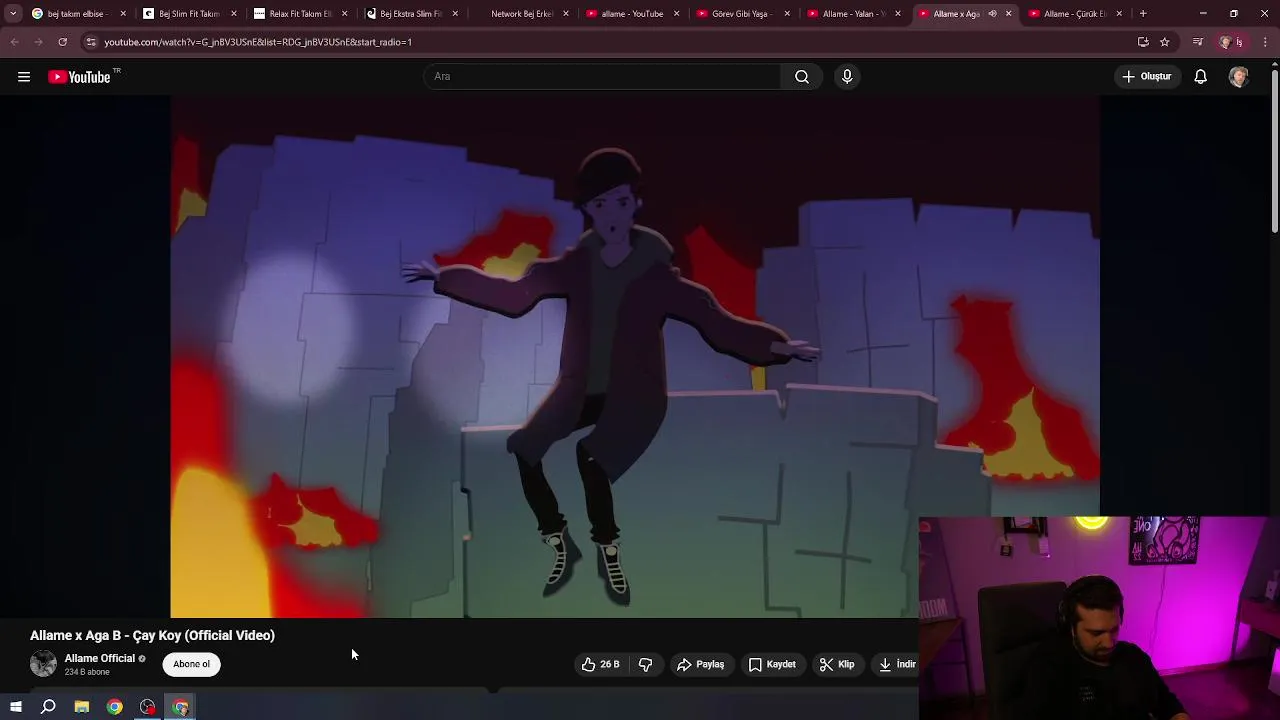The height and width of the screenshot is (720, 1280).
Task: Switch to the 'Relax Fit Takım' tab
Action: [x=299, y=14]
